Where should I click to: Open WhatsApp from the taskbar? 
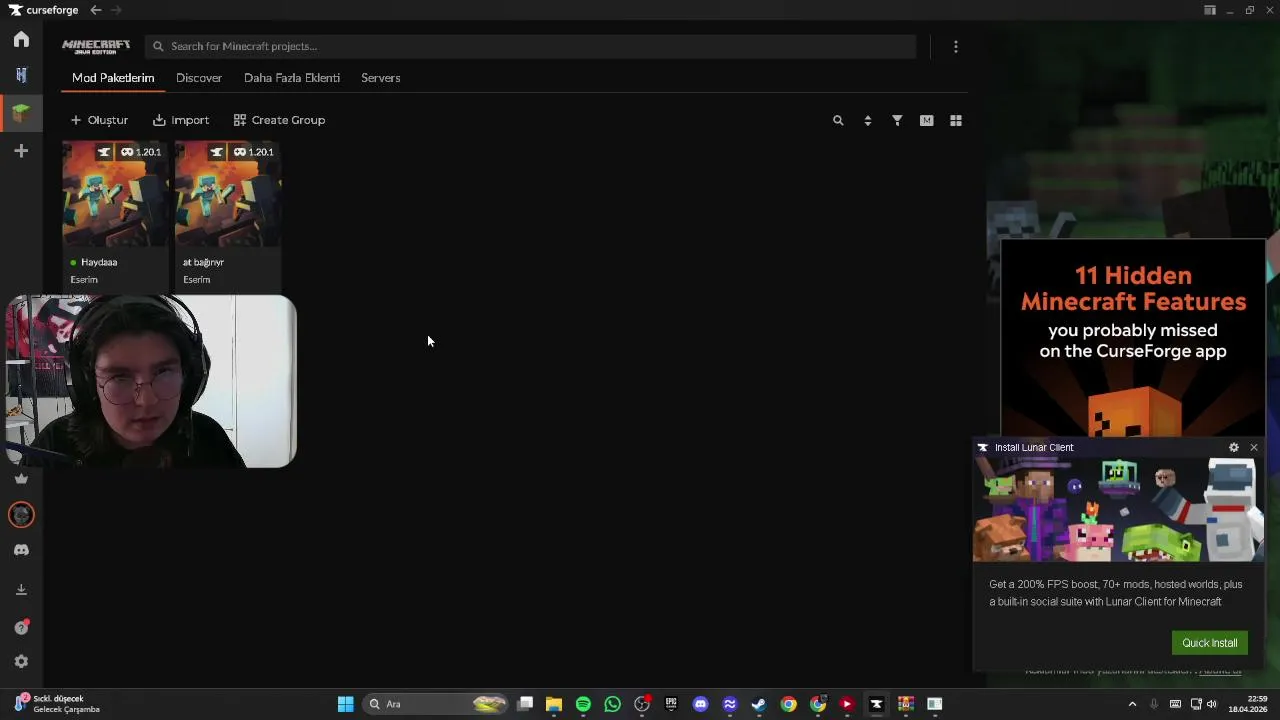pos(612,704)
